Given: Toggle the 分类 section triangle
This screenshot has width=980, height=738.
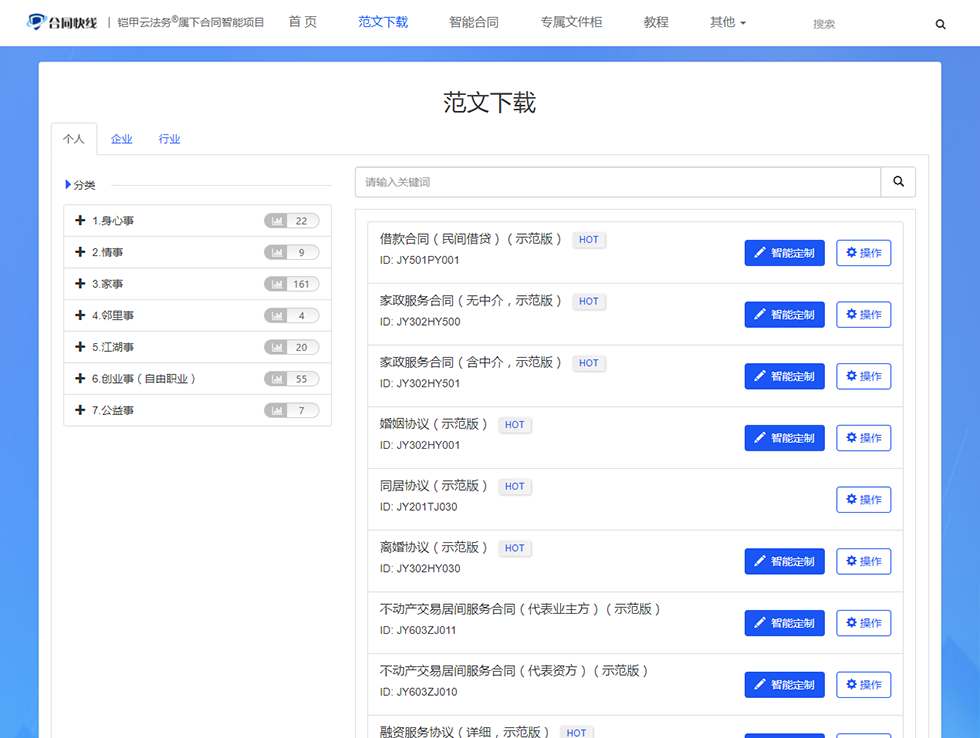Looking at the screenshot, I should [x=68, y=184].
